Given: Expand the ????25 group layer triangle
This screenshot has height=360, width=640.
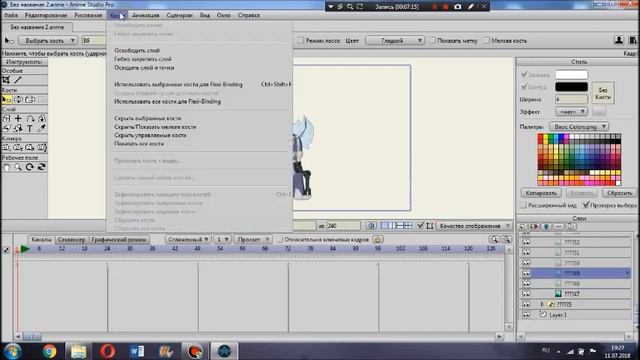Looking at the screenshot, I should [x=542, y=304].
